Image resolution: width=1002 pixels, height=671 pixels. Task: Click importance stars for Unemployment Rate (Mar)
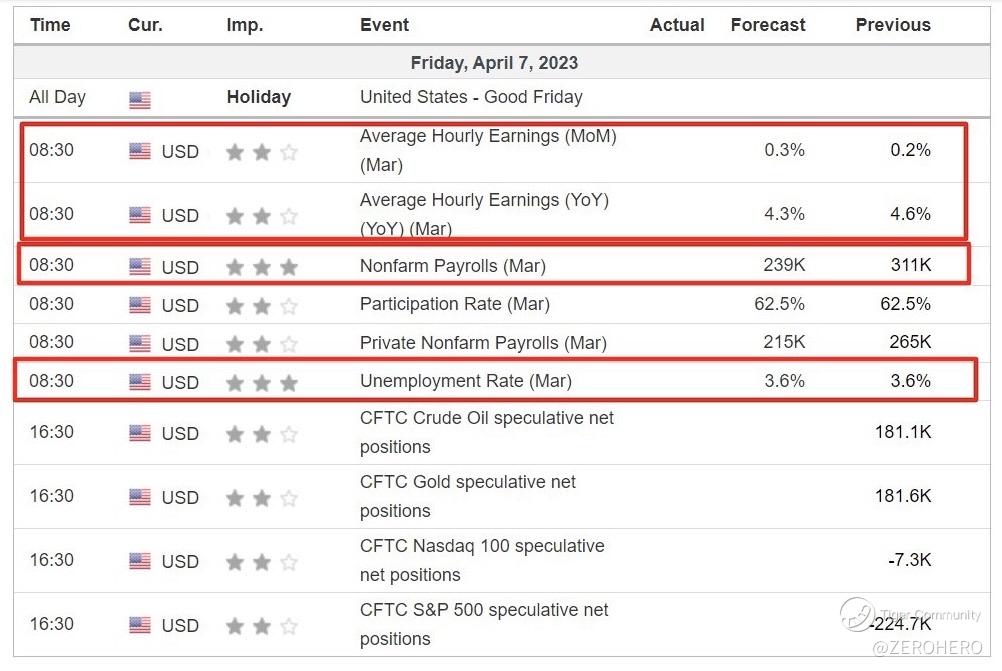pyautogui.click(x=261, y=382)
